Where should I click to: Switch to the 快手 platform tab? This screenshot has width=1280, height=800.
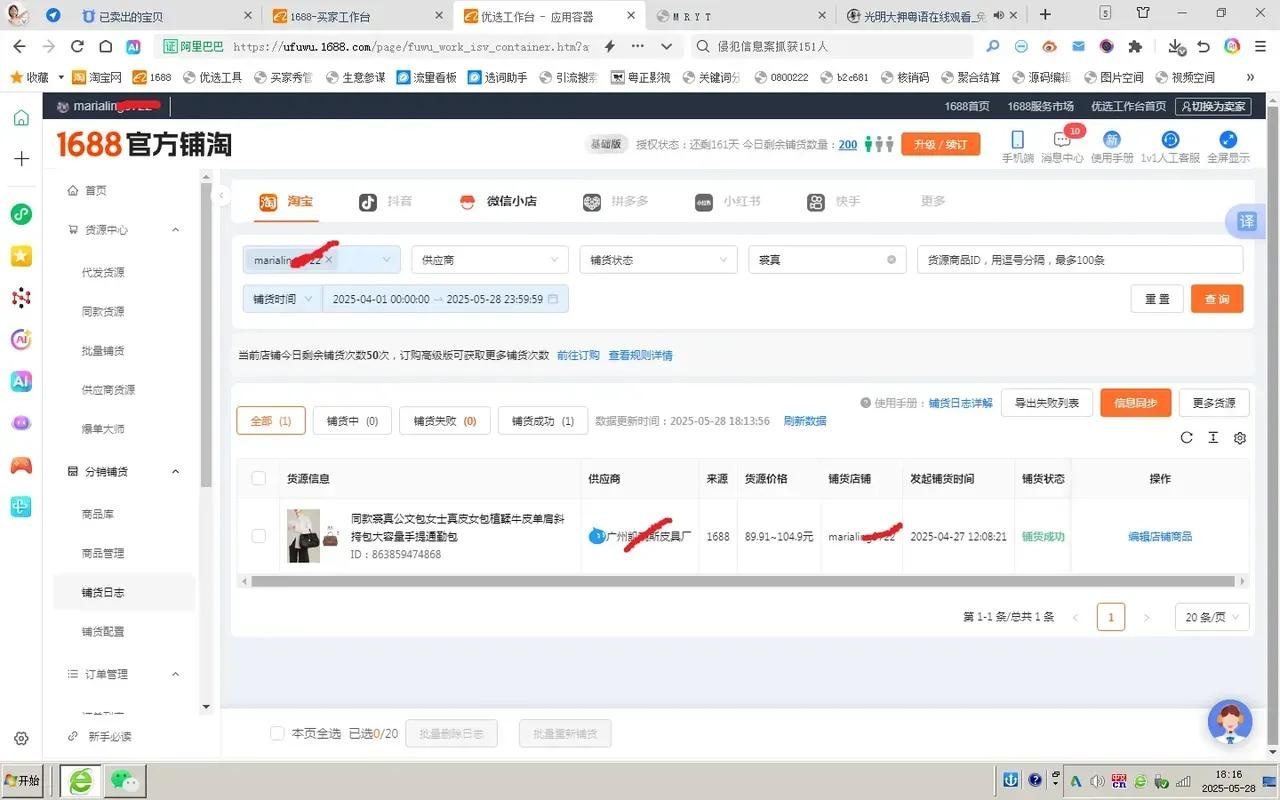tap(834, 201)
